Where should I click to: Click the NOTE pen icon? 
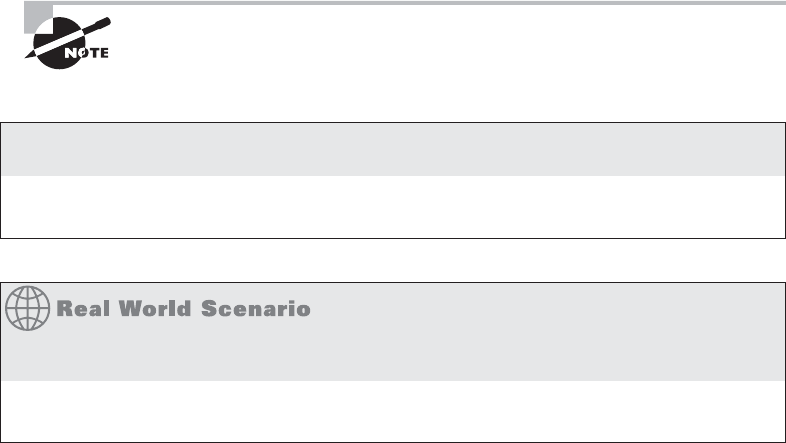point(68,38)
